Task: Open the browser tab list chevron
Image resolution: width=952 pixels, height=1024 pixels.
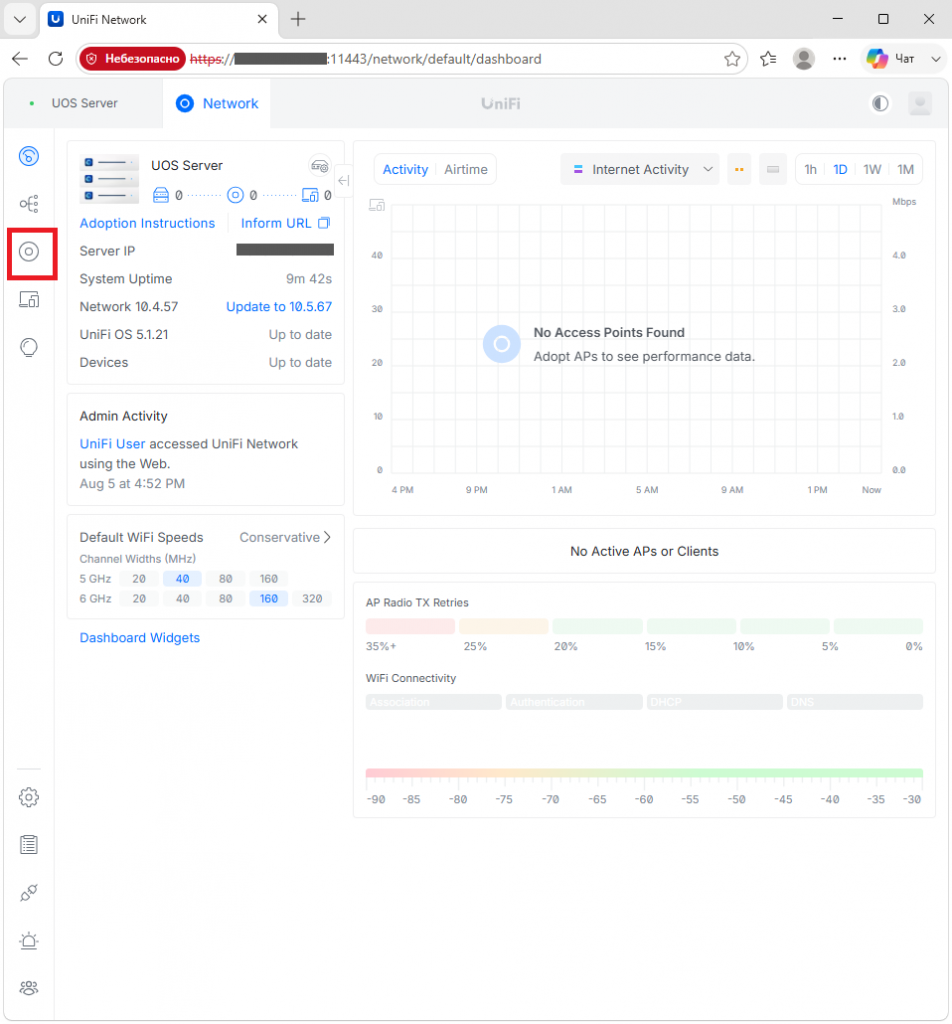Action: [20, 19]
